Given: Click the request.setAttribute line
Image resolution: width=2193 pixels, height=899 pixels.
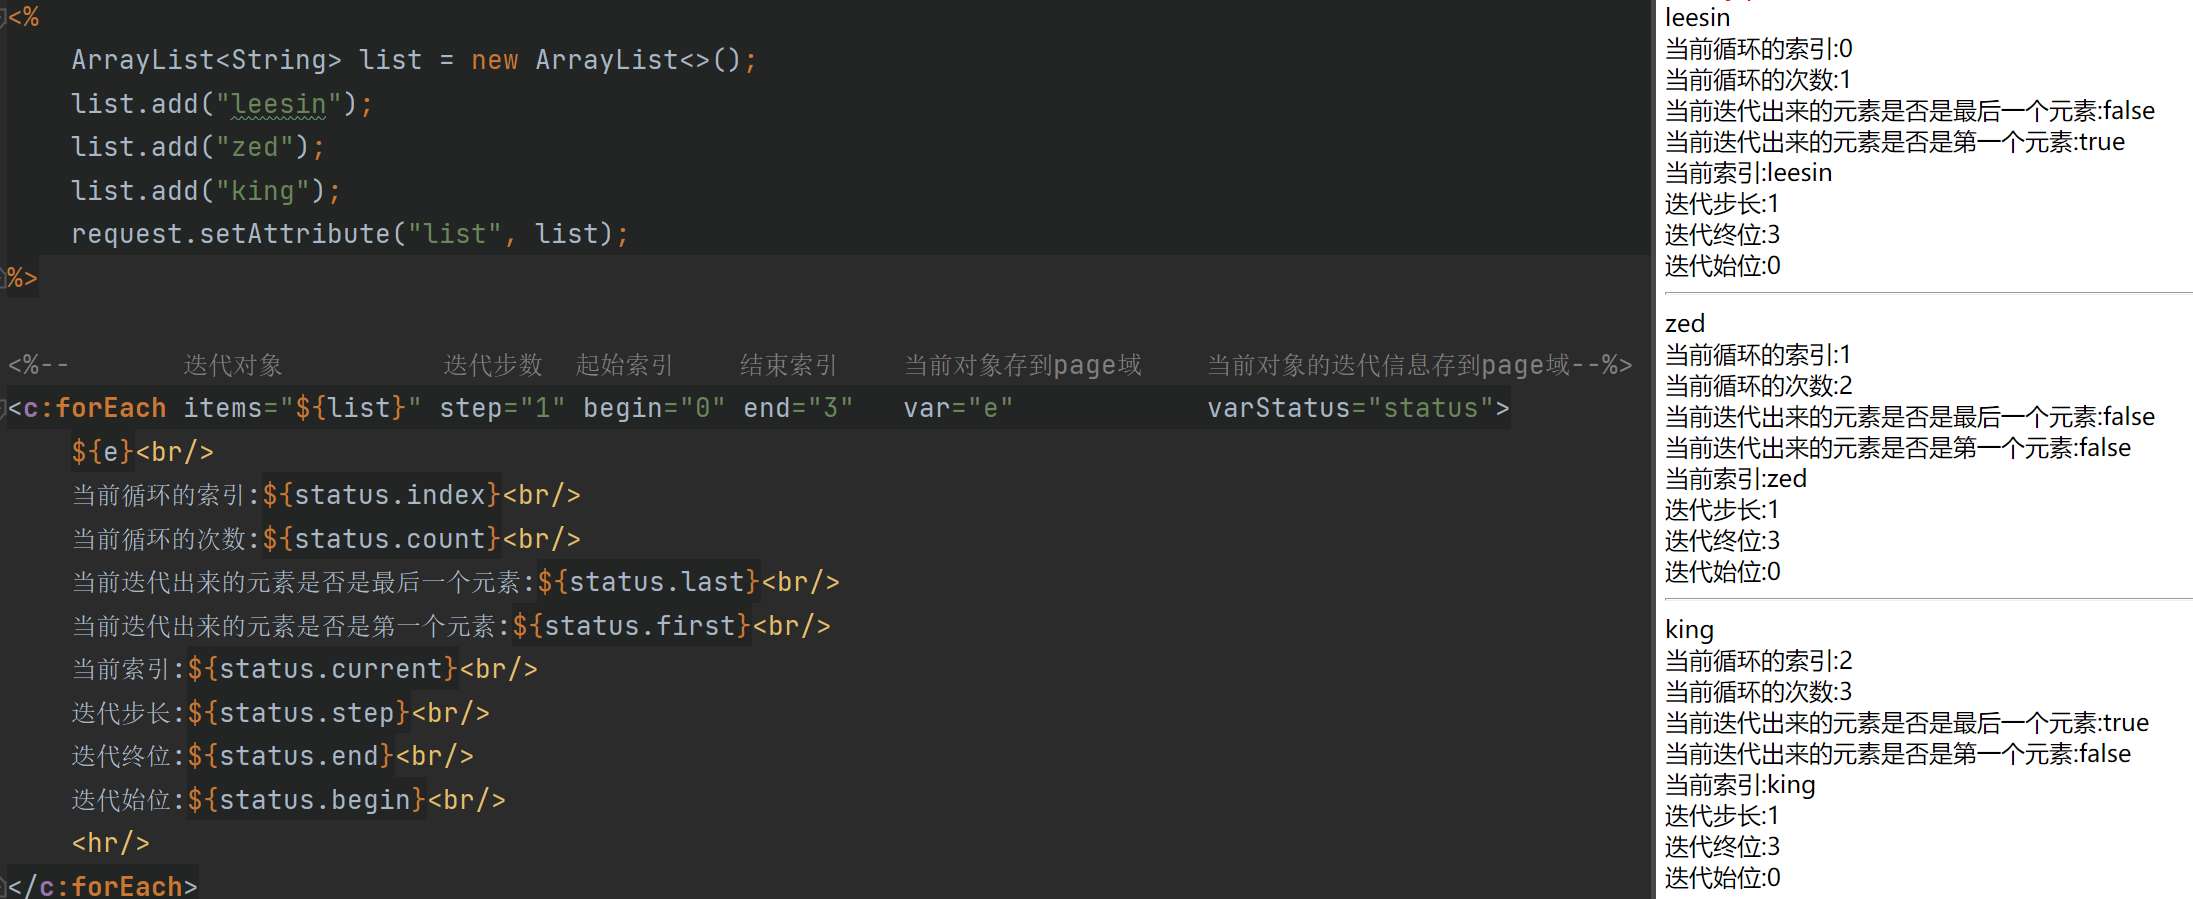Looking at the screenshot, I should (350, 234).
